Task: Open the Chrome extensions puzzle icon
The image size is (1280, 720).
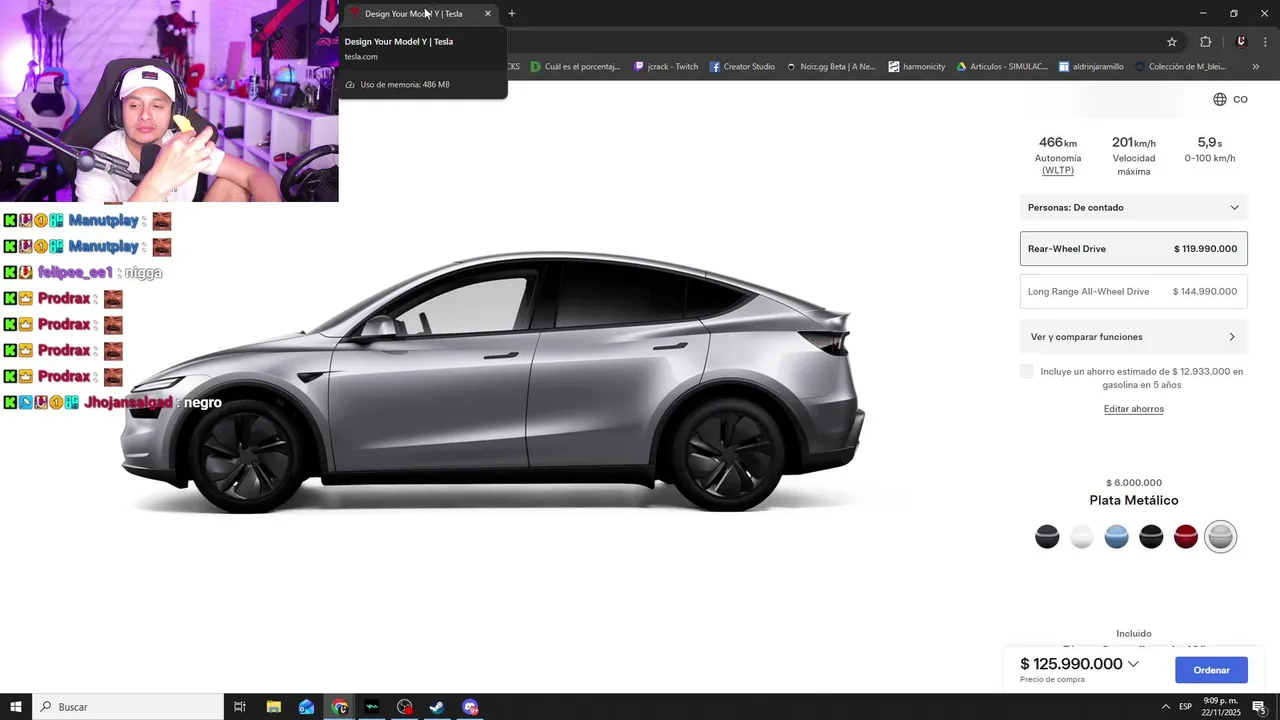Action: point(1205,42)
